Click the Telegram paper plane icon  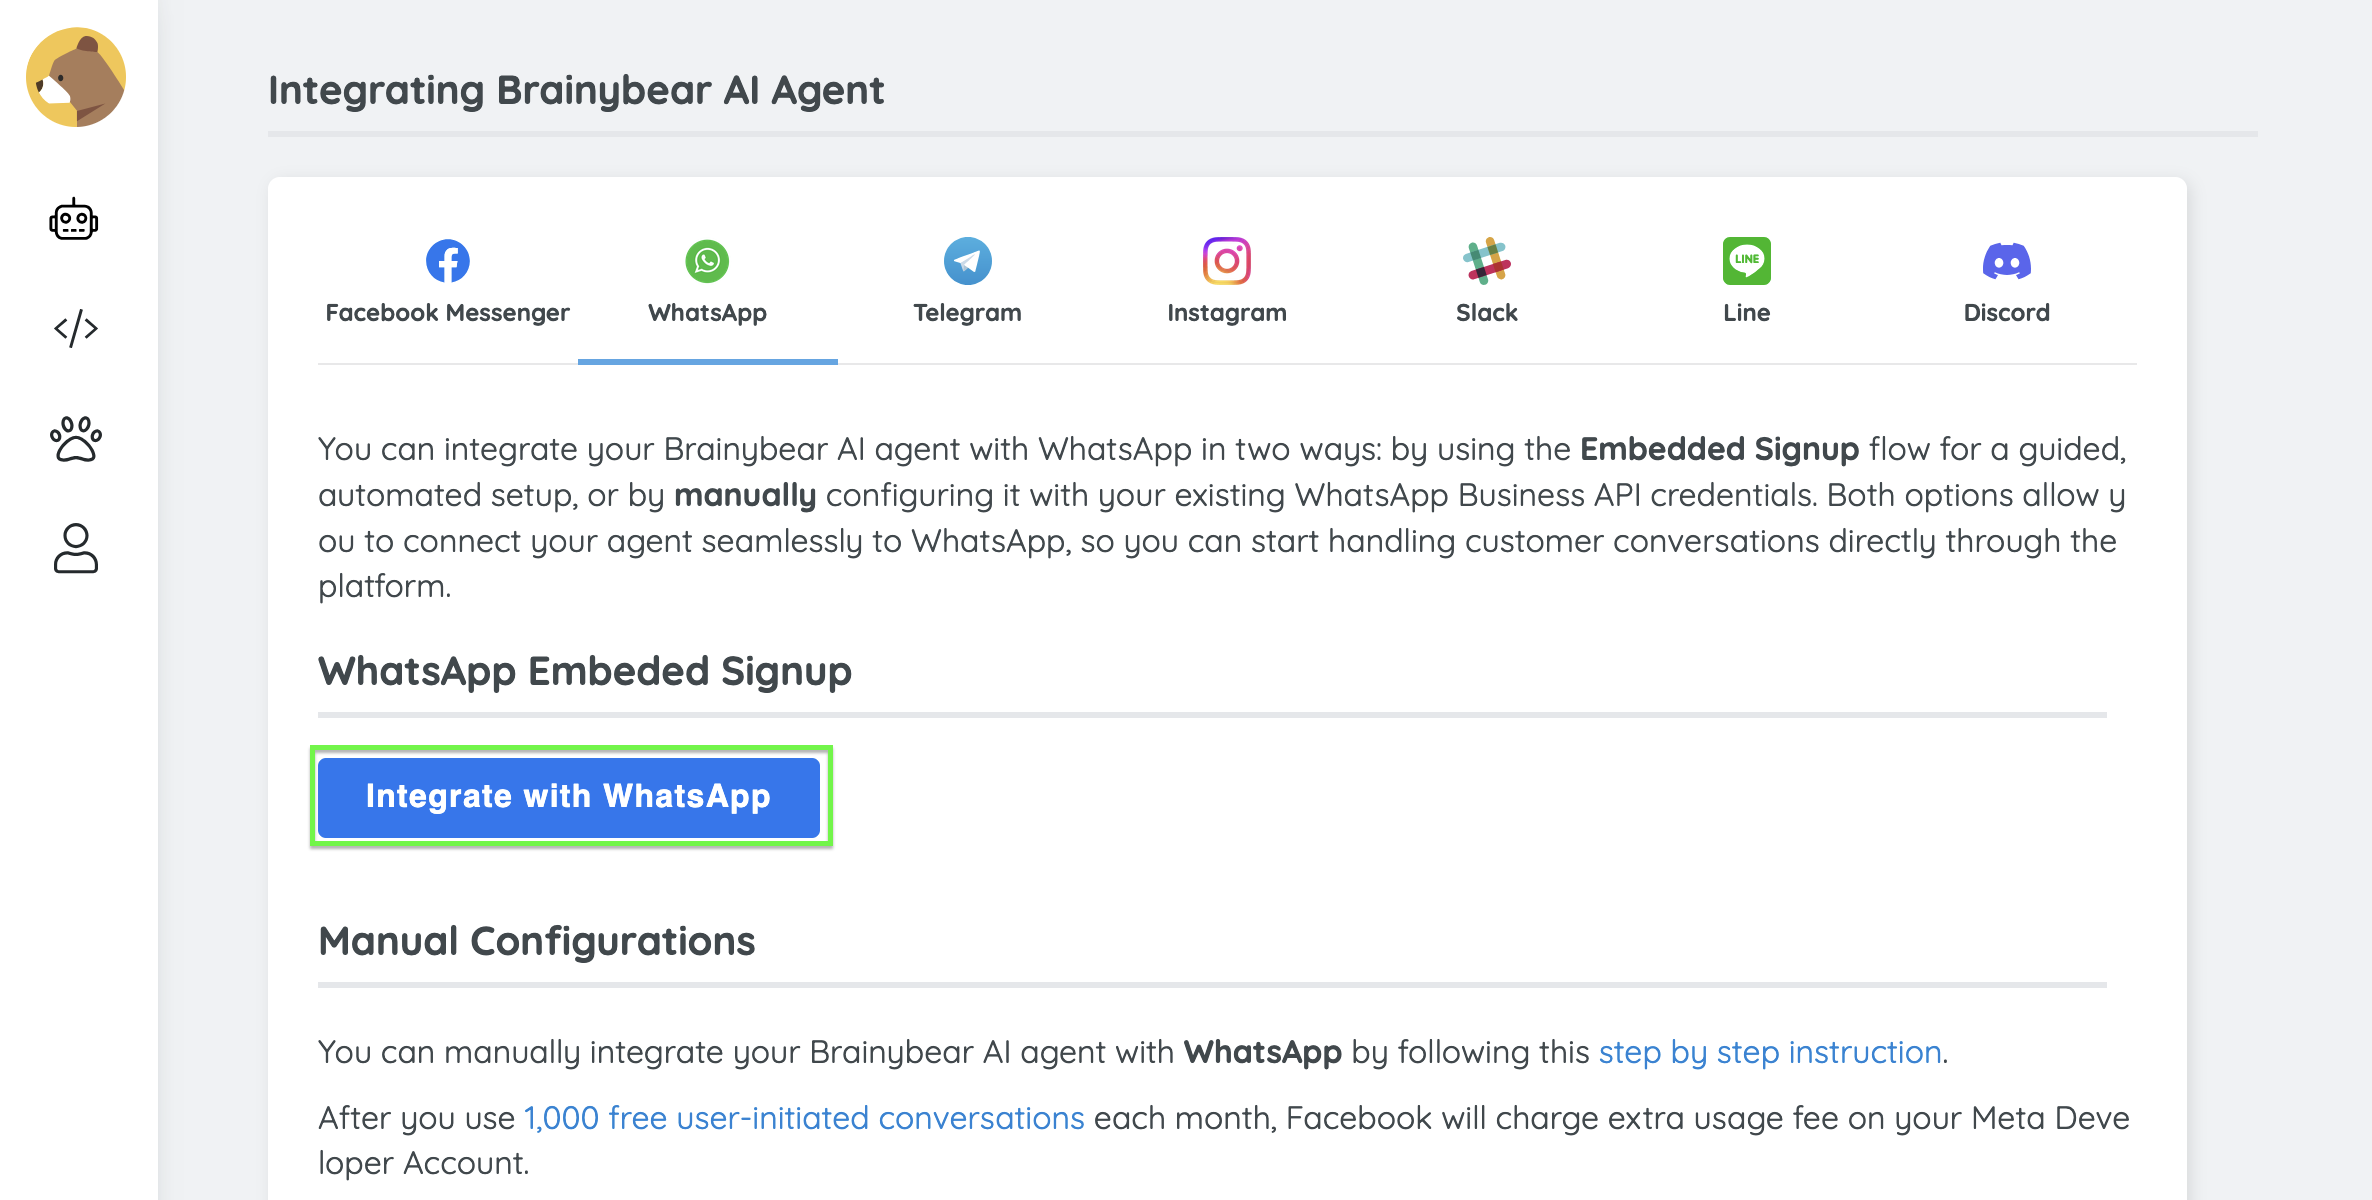pos(968,261)
